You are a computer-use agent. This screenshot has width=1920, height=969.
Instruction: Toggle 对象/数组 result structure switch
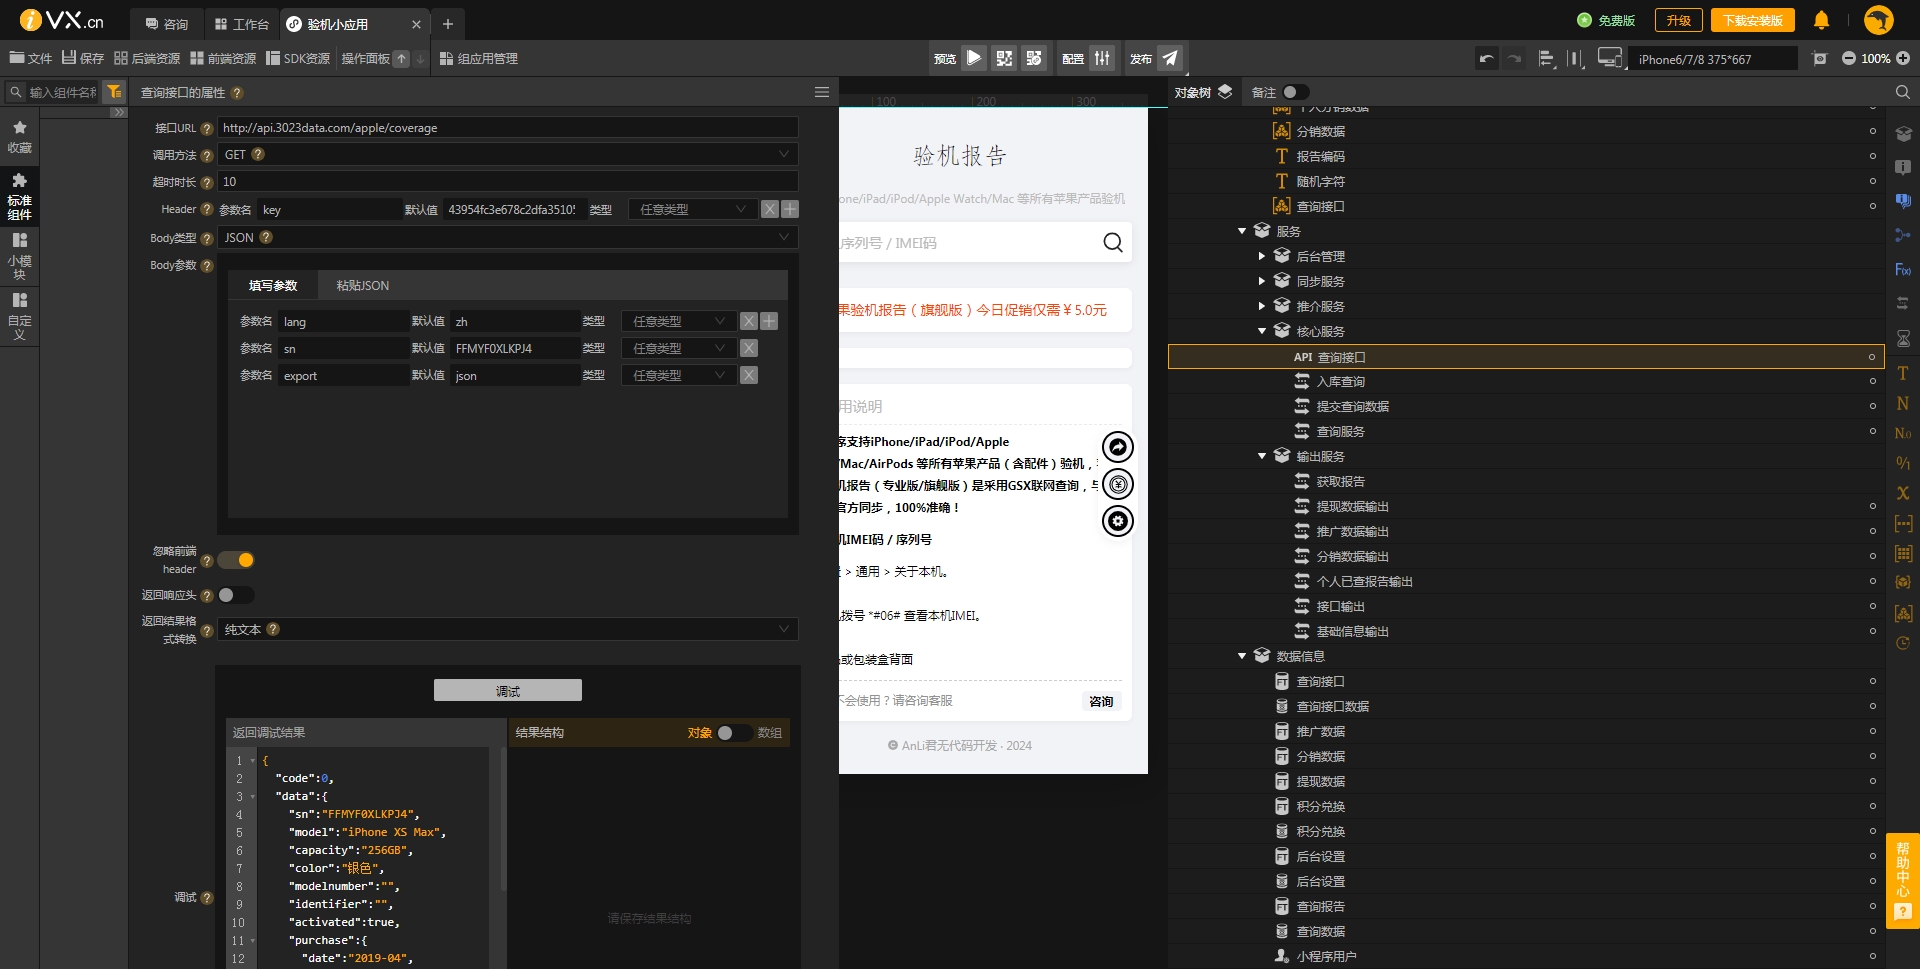[734, 733]
